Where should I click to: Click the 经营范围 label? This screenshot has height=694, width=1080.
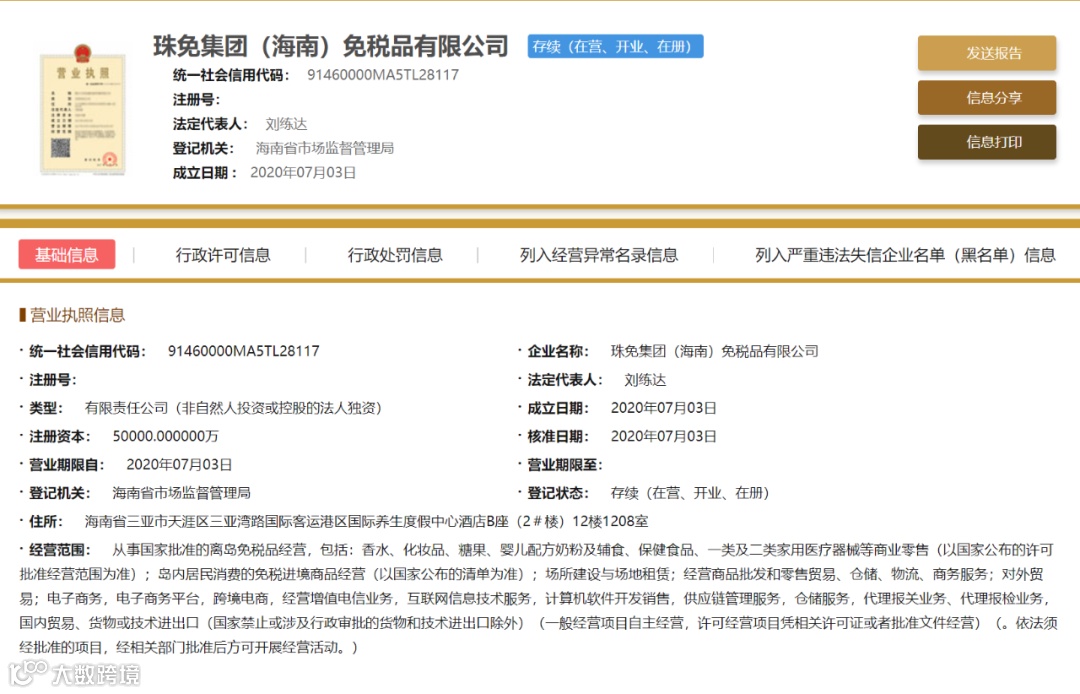[61, 549]
